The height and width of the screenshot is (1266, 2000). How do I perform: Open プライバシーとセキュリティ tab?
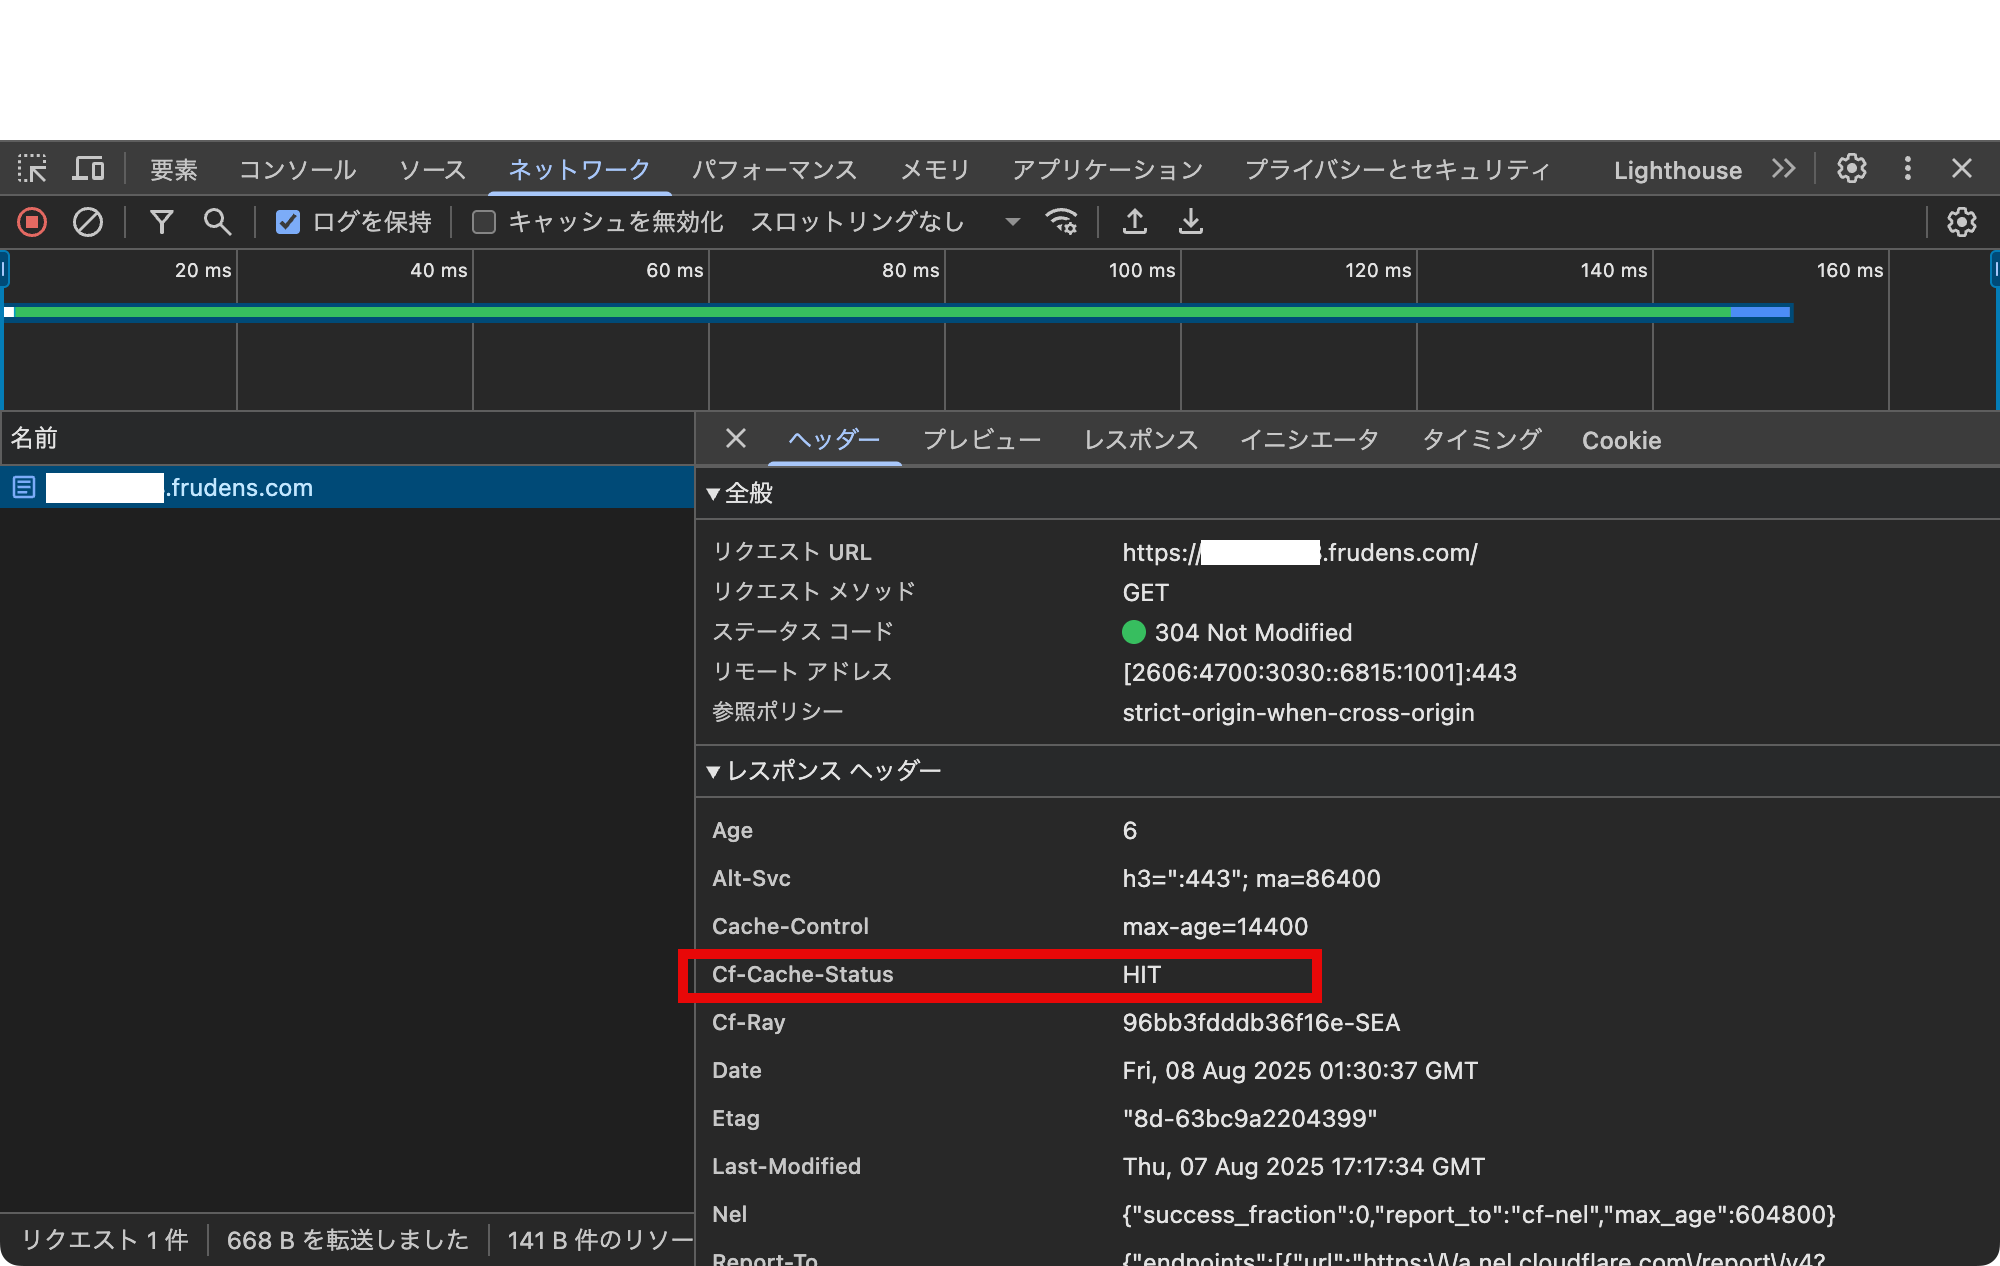[x=1398, y=170]
